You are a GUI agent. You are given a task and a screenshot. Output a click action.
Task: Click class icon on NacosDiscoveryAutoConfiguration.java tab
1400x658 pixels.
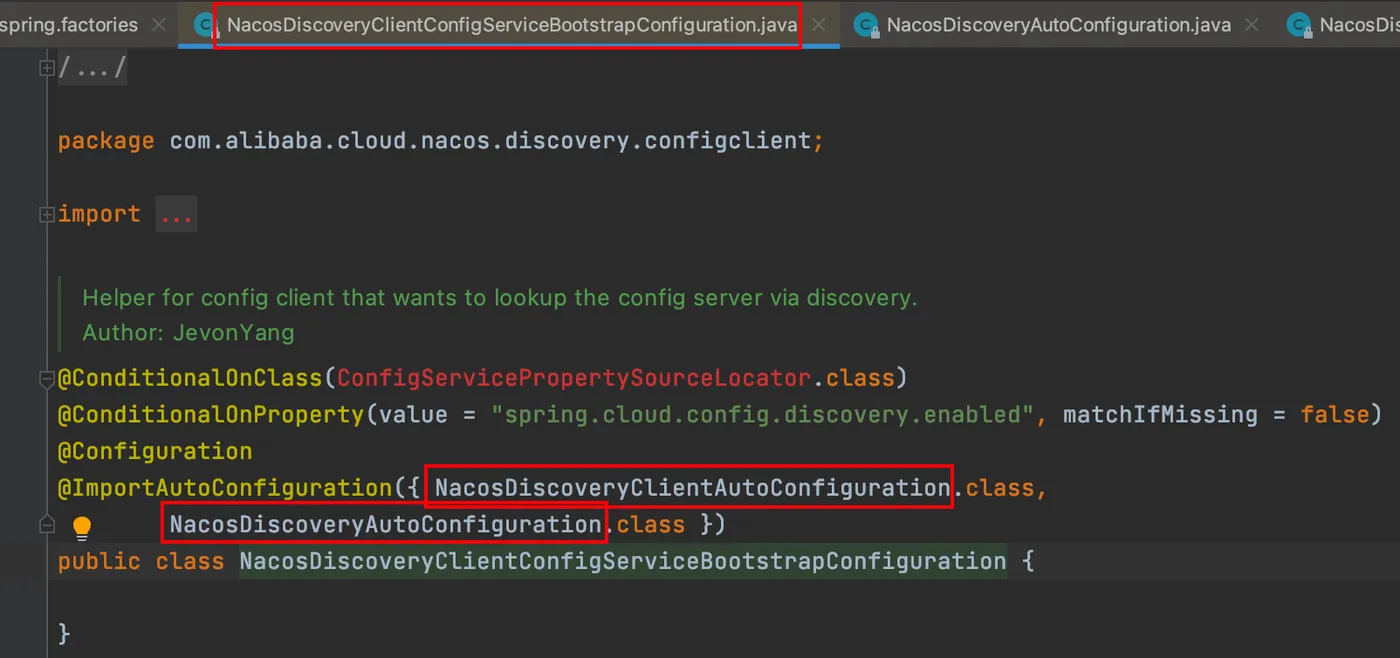pos(868,26)
